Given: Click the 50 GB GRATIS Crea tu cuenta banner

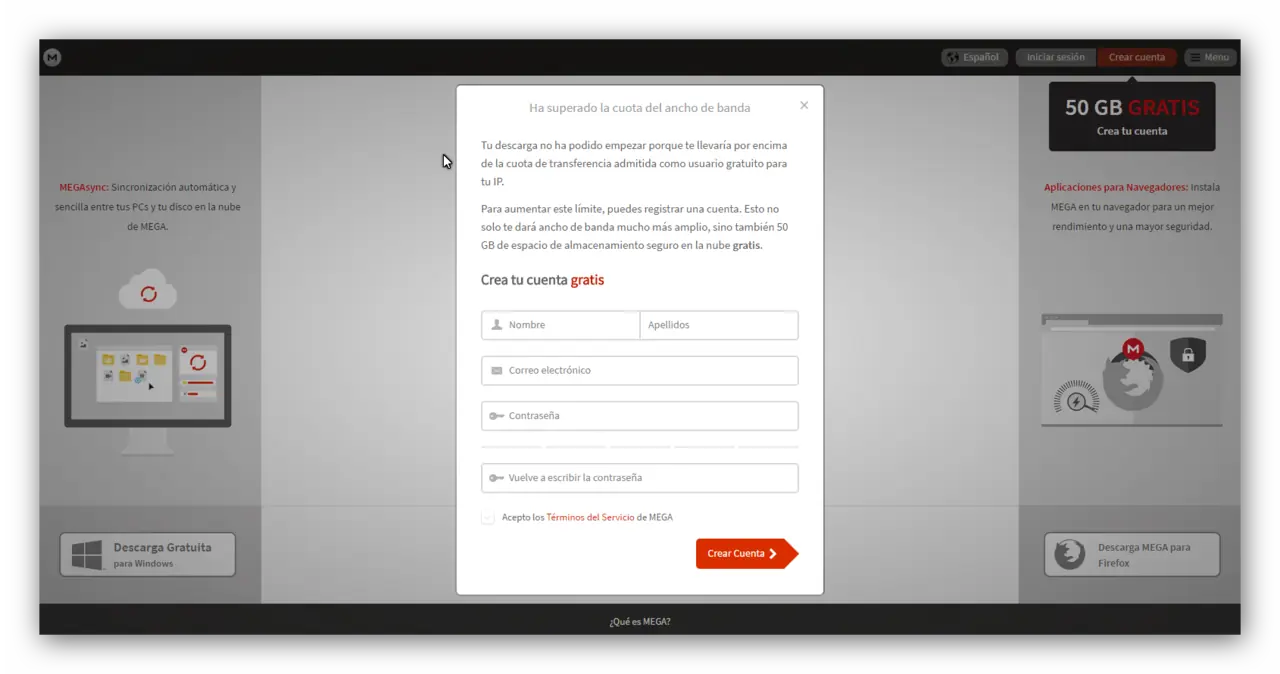Looking at the screenshot, I should (x=1132, y=117).
